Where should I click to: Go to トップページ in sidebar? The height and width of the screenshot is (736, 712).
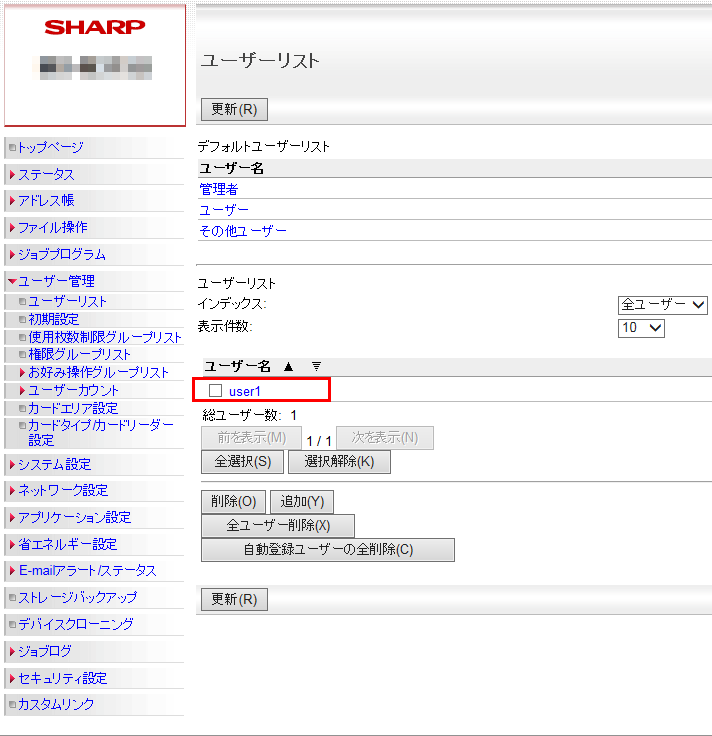50,147
